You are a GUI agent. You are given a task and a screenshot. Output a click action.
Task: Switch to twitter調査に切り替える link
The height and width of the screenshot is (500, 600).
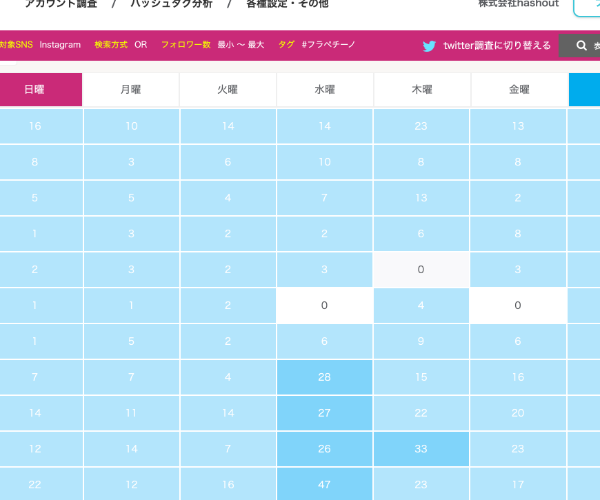click(x=497, y=46)
